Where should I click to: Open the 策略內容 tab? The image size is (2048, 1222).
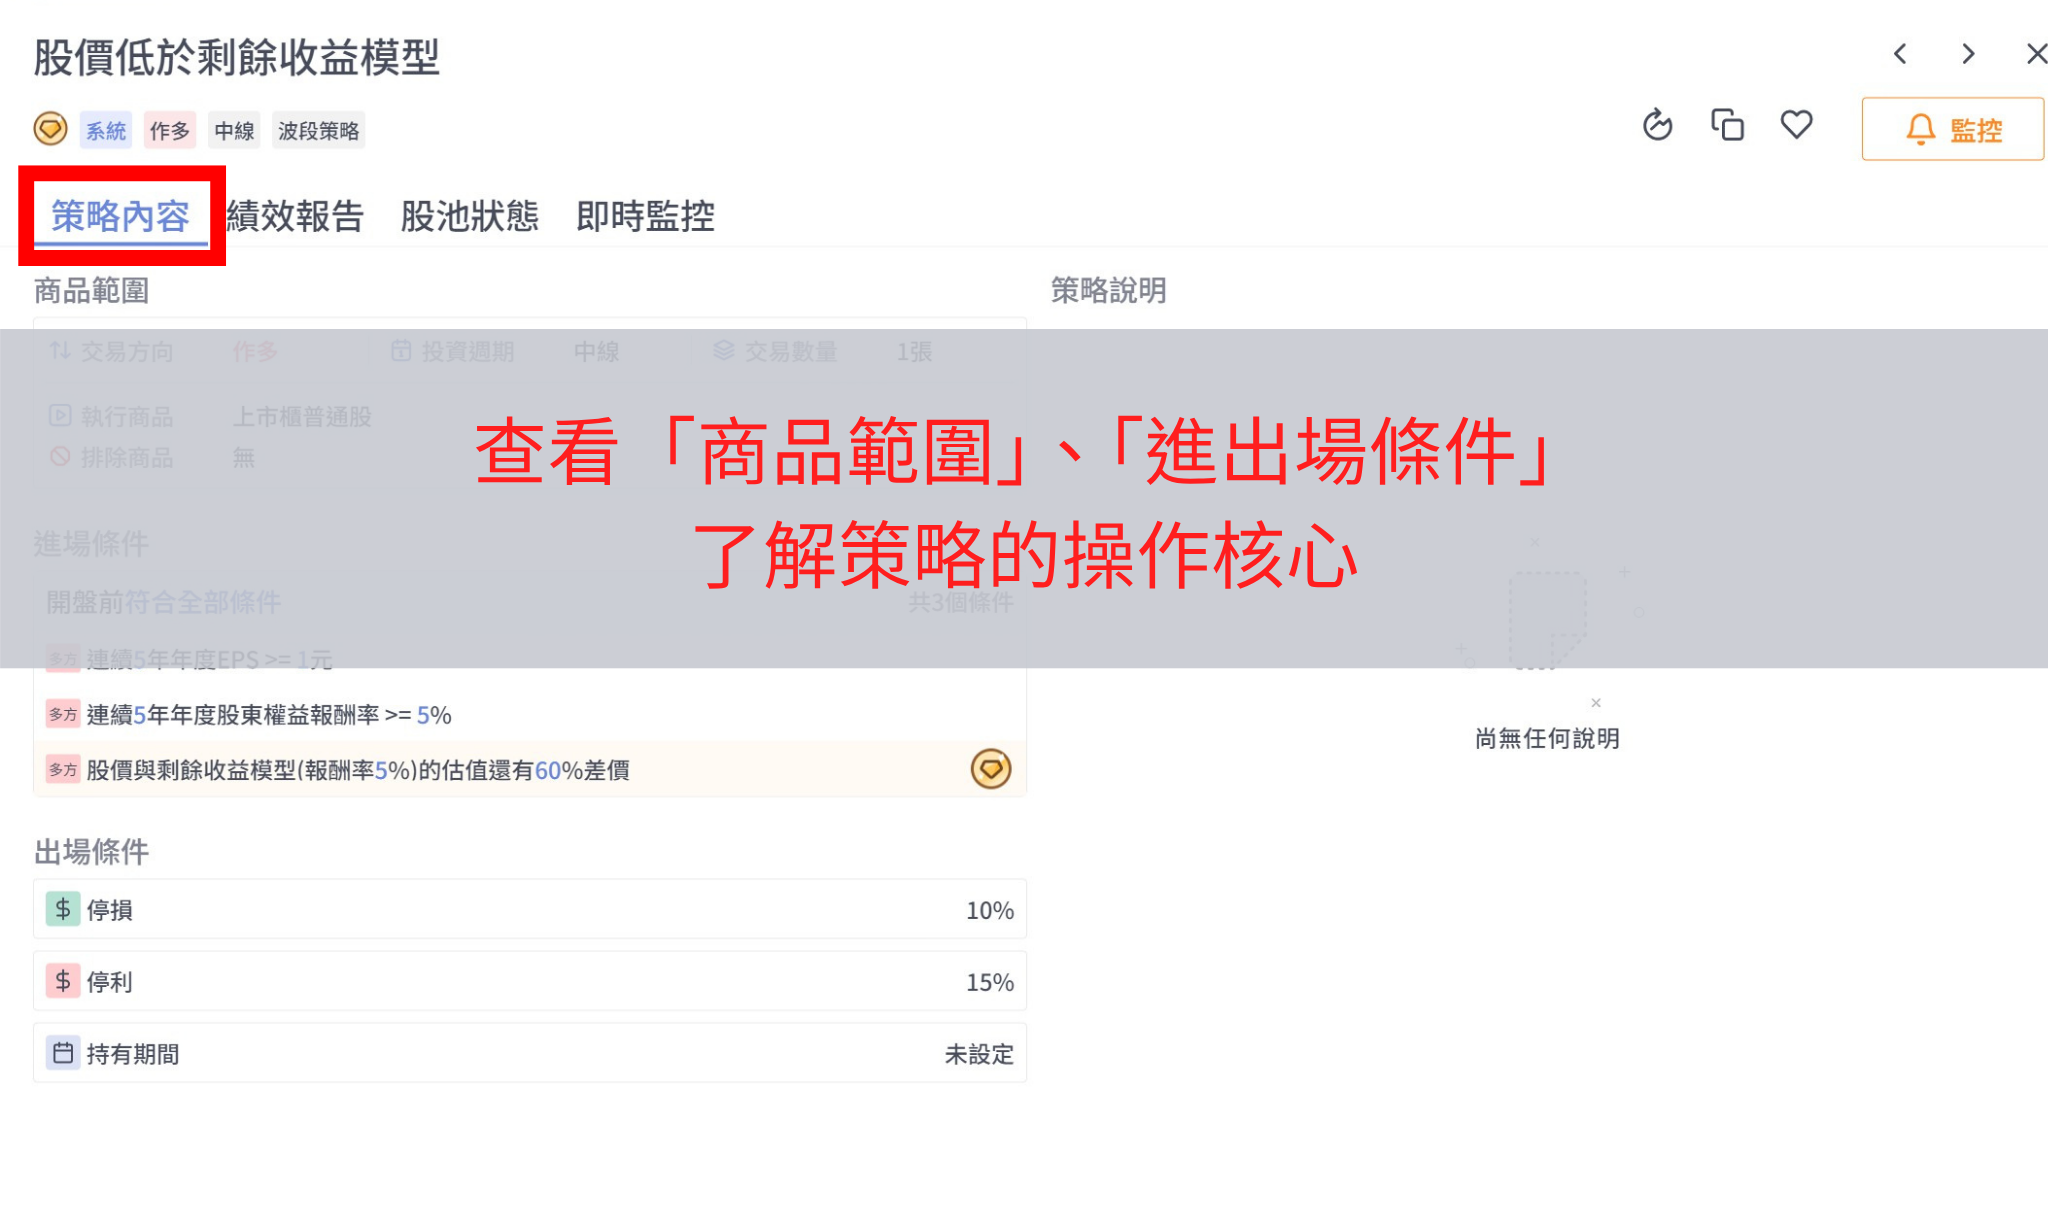coord(120,216)
